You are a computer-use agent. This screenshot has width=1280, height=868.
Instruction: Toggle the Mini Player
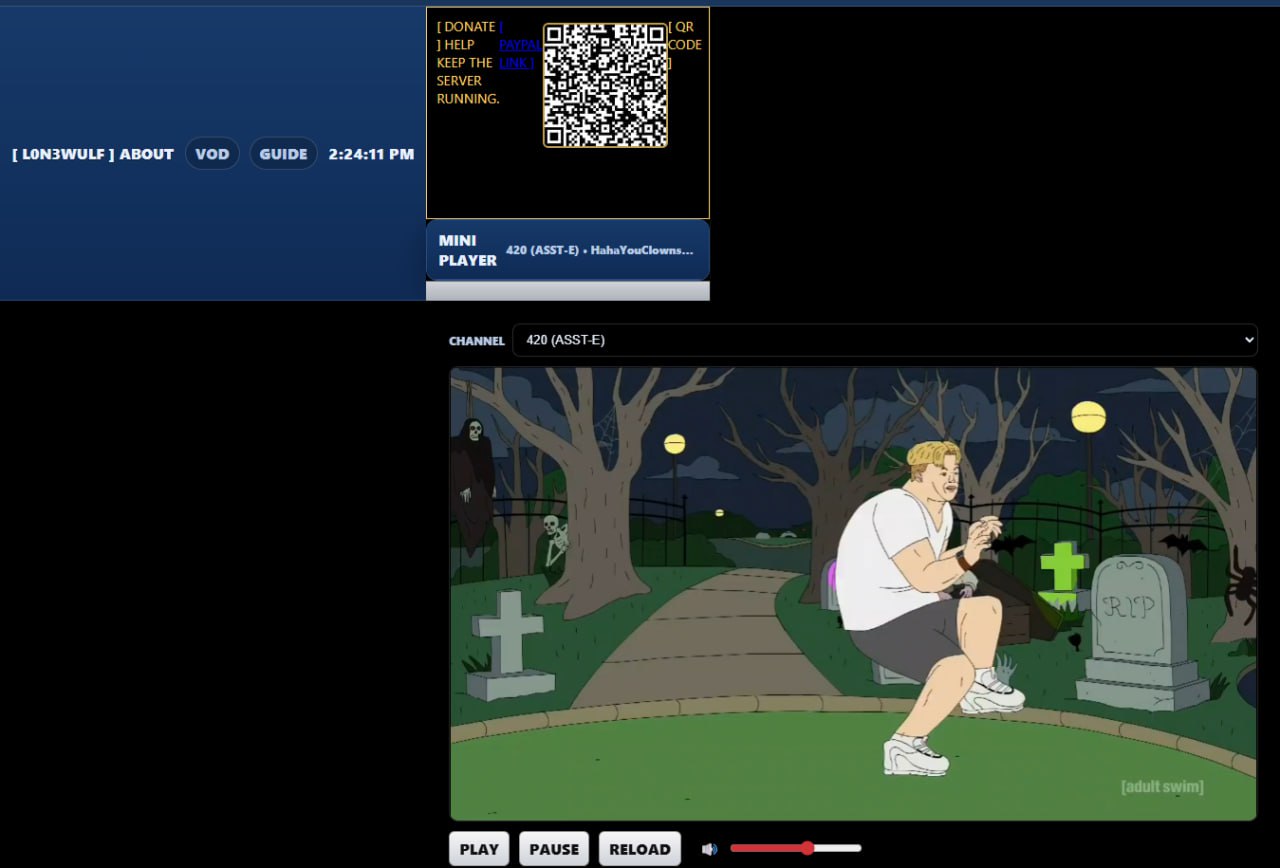(x=467, y=250)
